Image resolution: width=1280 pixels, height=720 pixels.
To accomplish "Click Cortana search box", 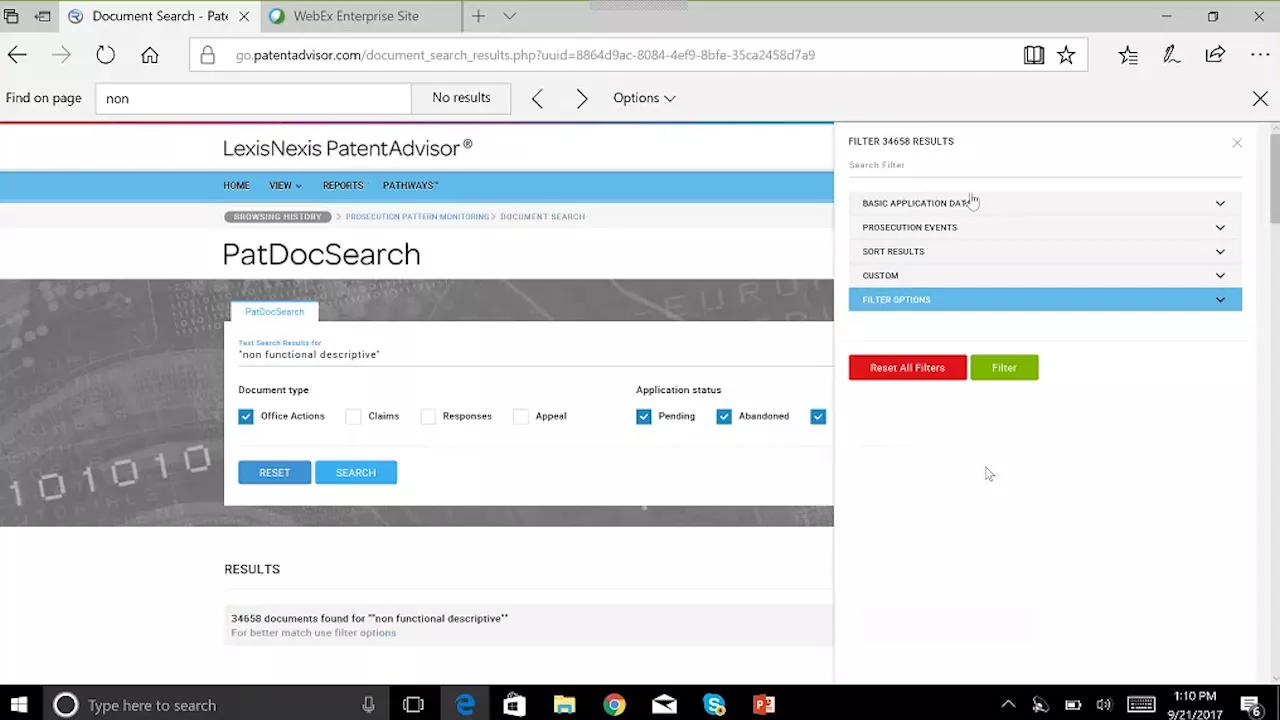I will (215, 705).
